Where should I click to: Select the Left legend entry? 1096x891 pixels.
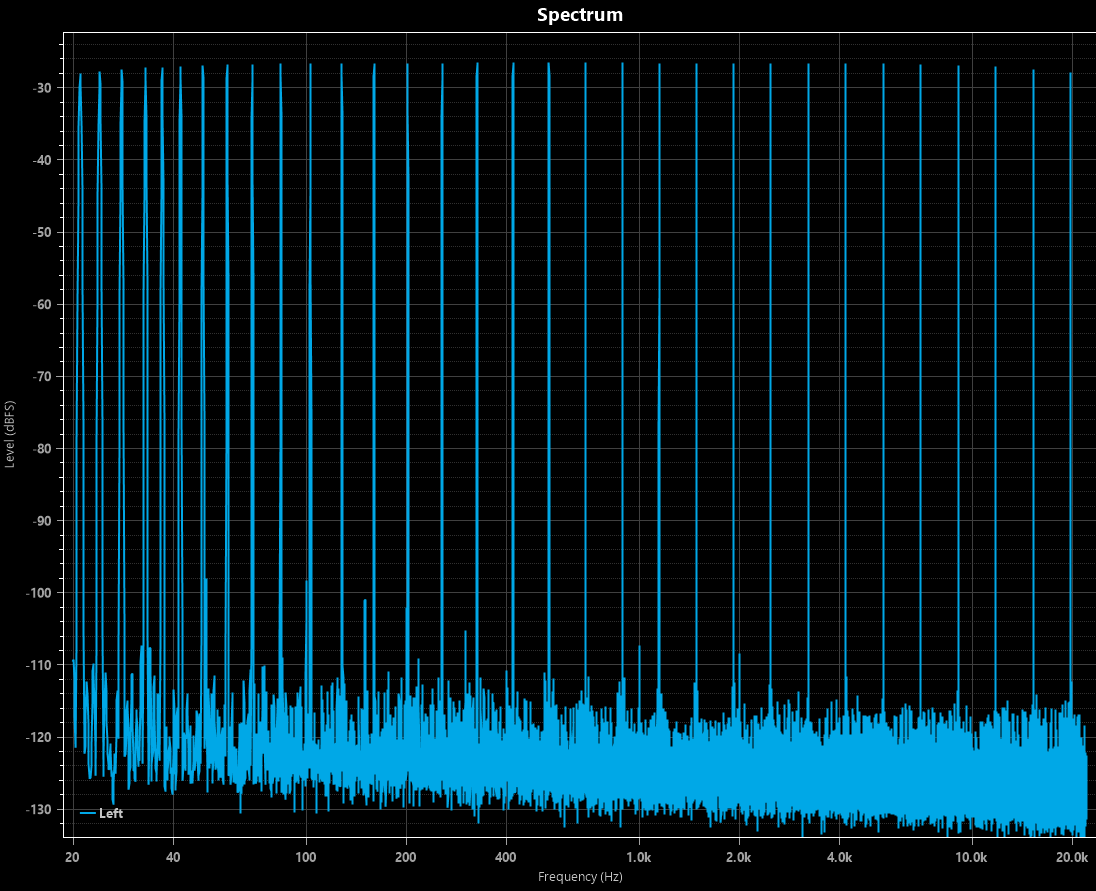pyautogui.click(x=101, y=813)
